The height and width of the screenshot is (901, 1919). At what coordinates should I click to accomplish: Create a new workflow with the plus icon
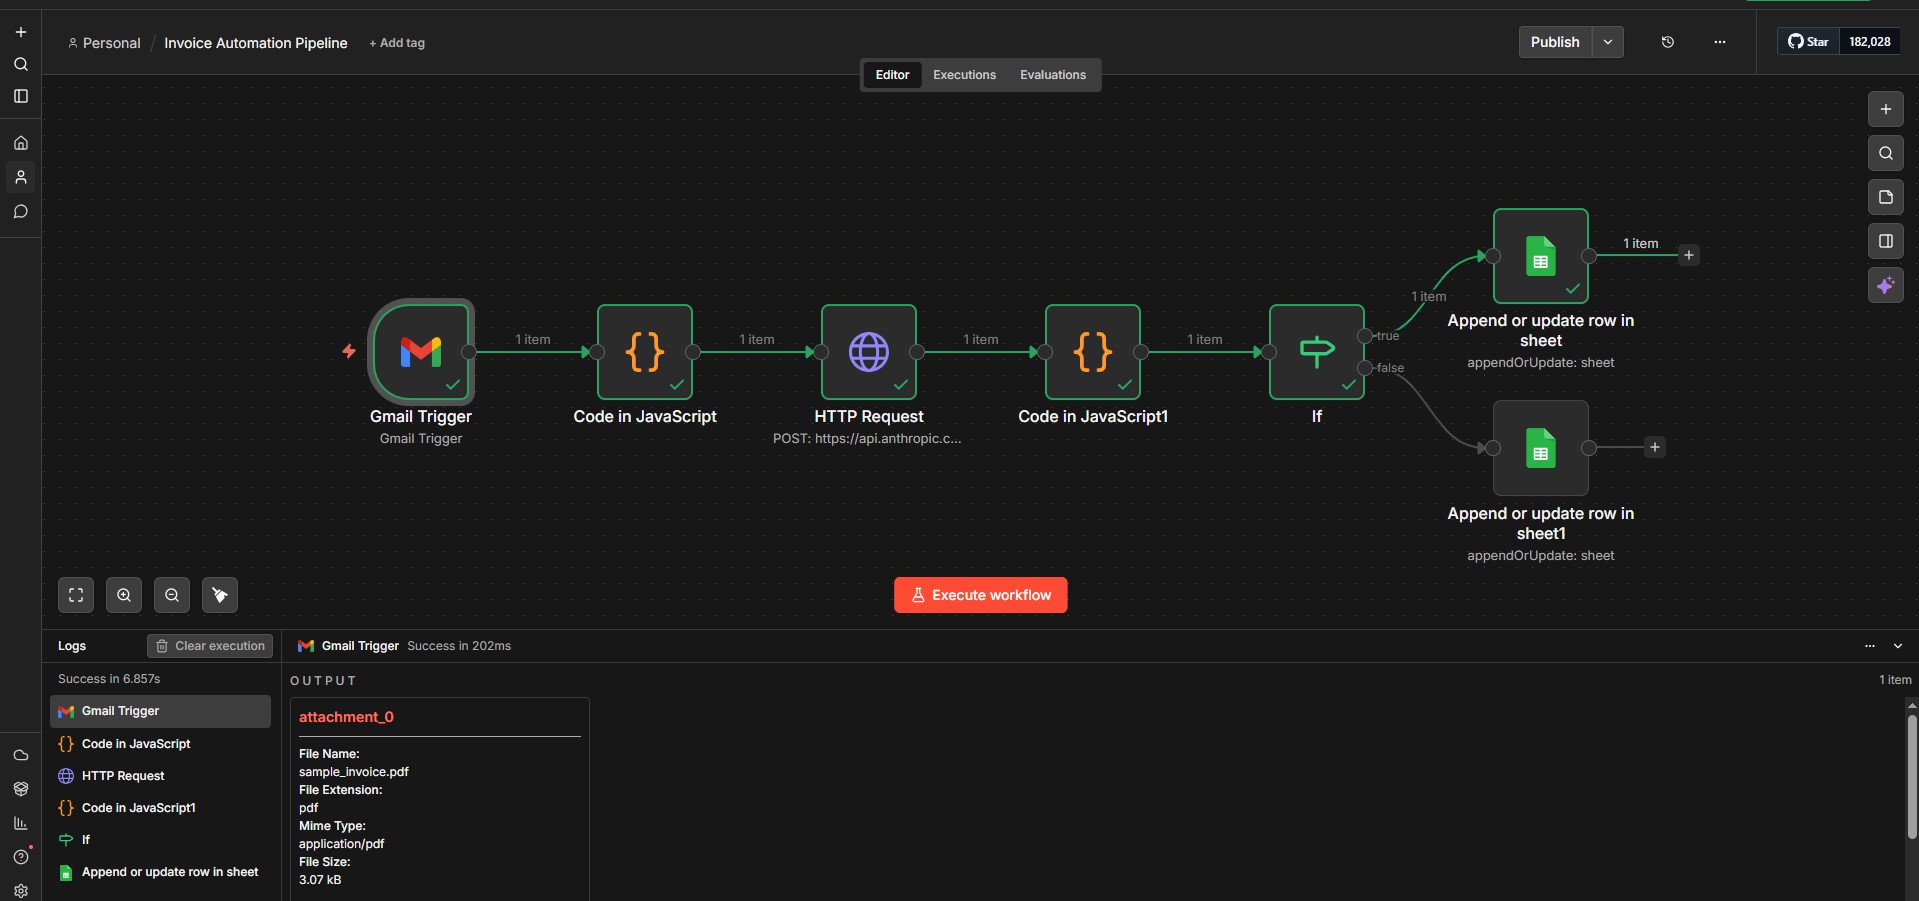tap(20, 31)
